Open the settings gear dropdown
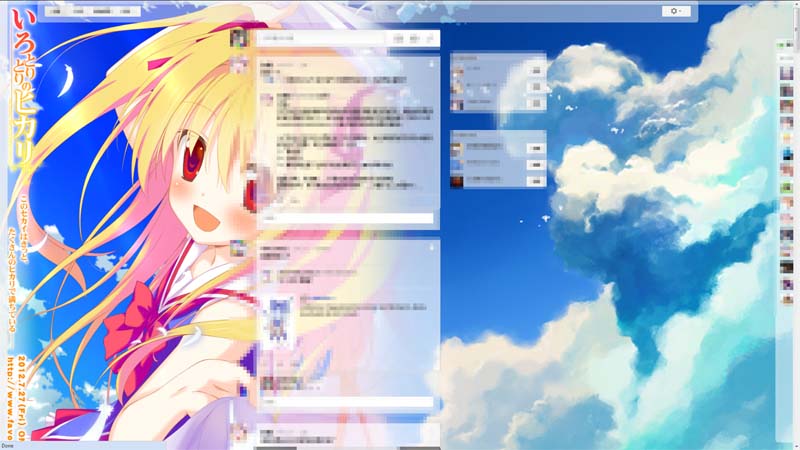This screenshot has width=800, height=450. (676, 11)
